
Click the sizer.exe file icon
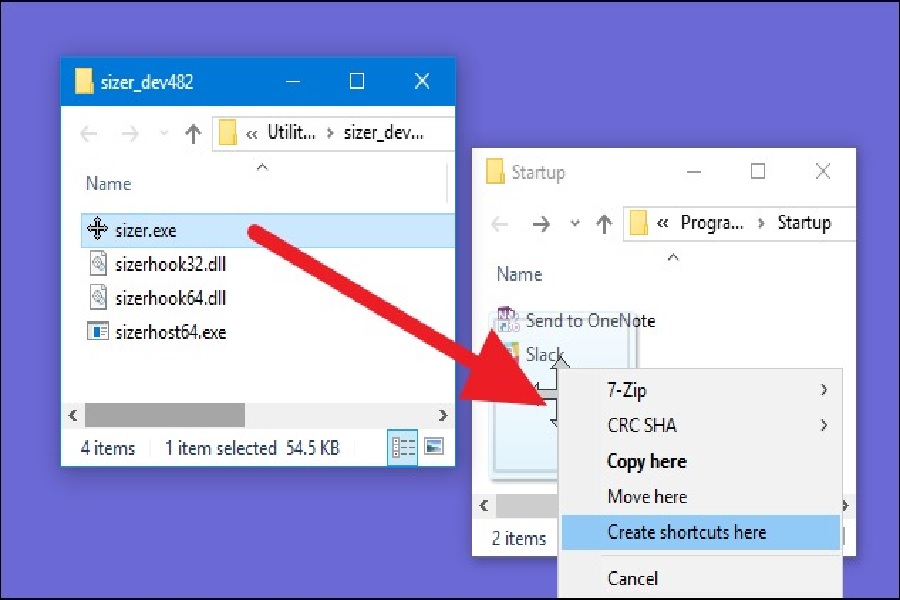97,230
